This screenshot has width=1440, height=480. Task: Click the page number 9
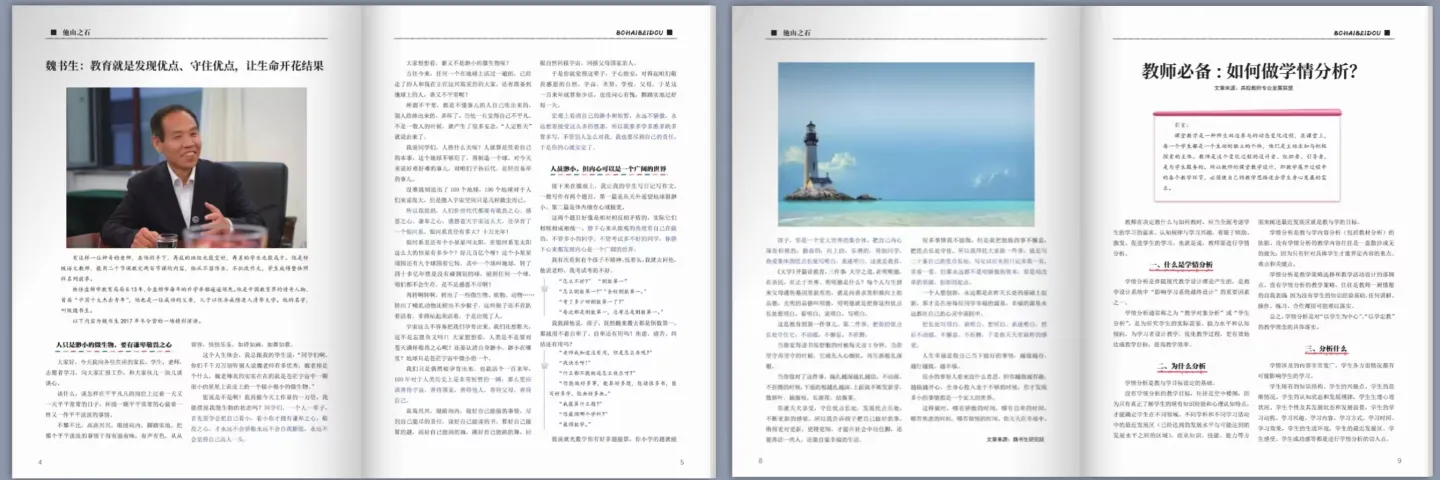(x=1399, y=461)
